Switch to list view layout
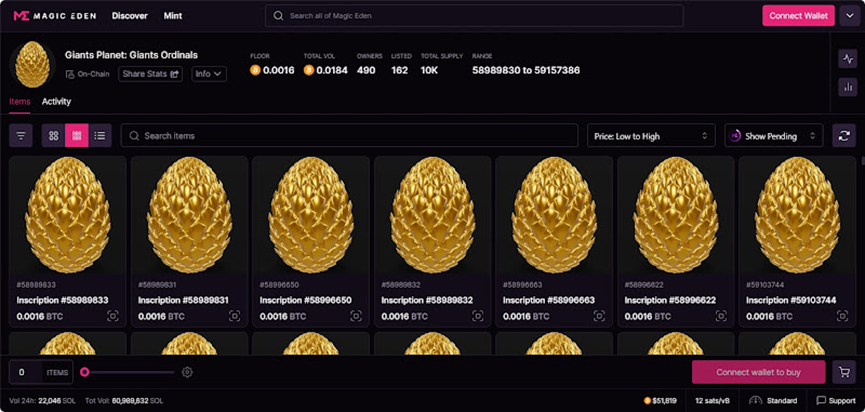 (x=100, y=136)
